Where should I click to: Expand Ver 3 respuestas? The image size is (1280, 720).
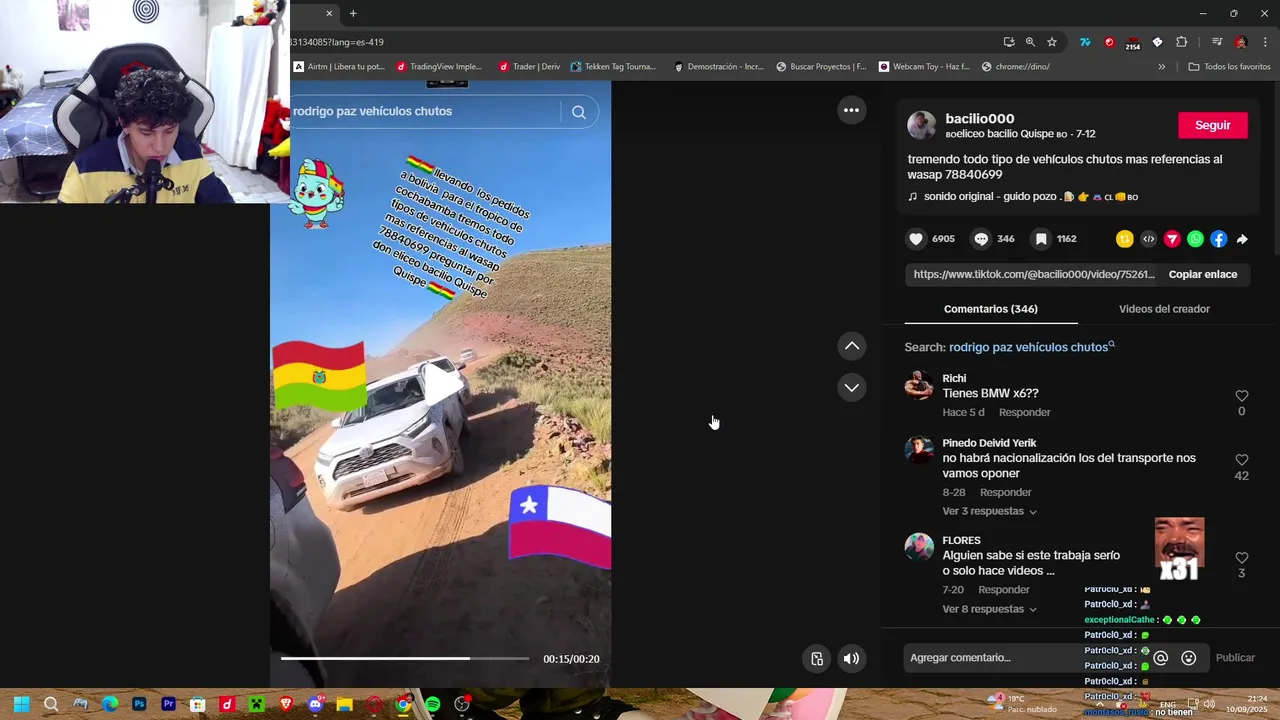coord(989,511)
